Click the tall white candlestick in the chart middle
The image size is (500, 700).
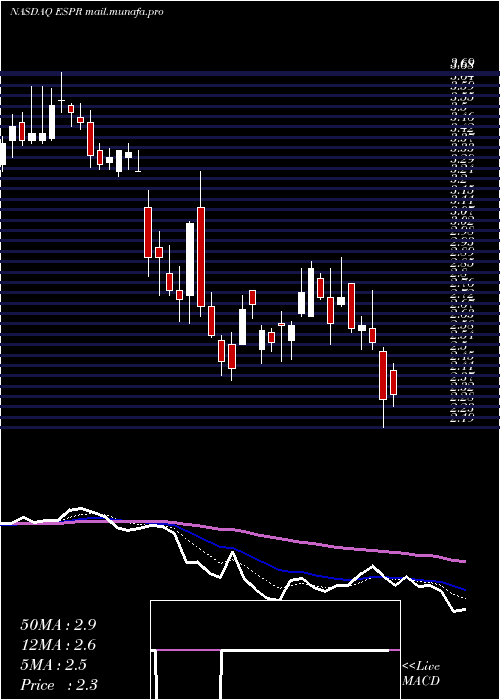pos(190,259)
